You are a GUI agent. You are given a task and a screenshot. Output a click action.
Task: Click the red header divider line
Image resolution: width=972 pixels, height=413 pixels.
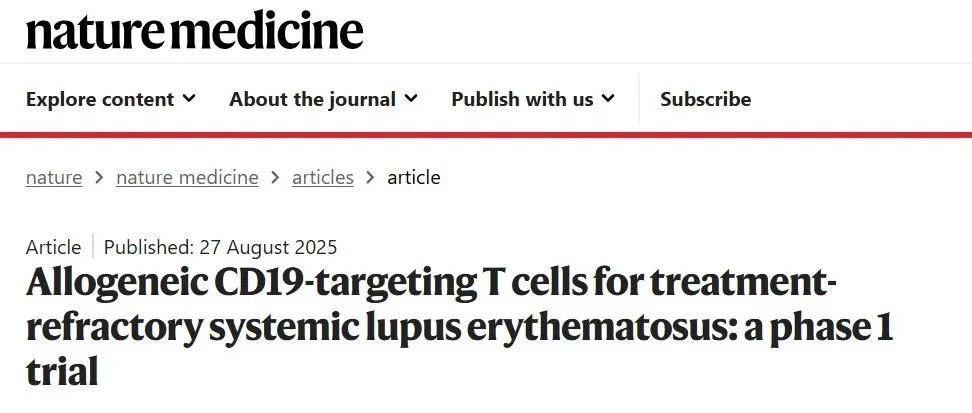pos(486,135)
